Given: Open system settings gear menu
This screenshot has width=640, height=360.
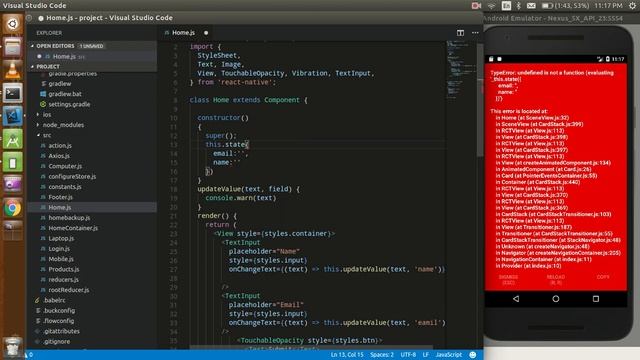Looking at the screenshot, I should click(x=632, y=6).
